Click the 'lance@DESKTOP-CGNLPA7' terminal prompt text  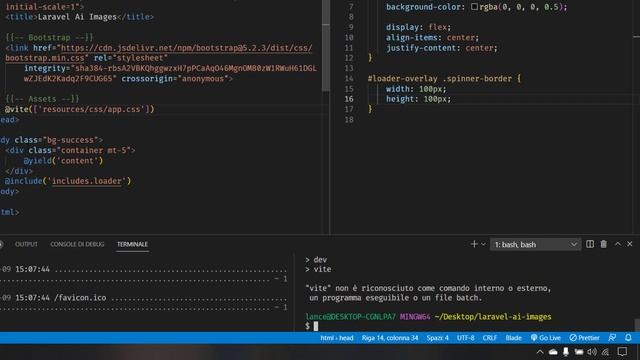click(x=351, y=317)
